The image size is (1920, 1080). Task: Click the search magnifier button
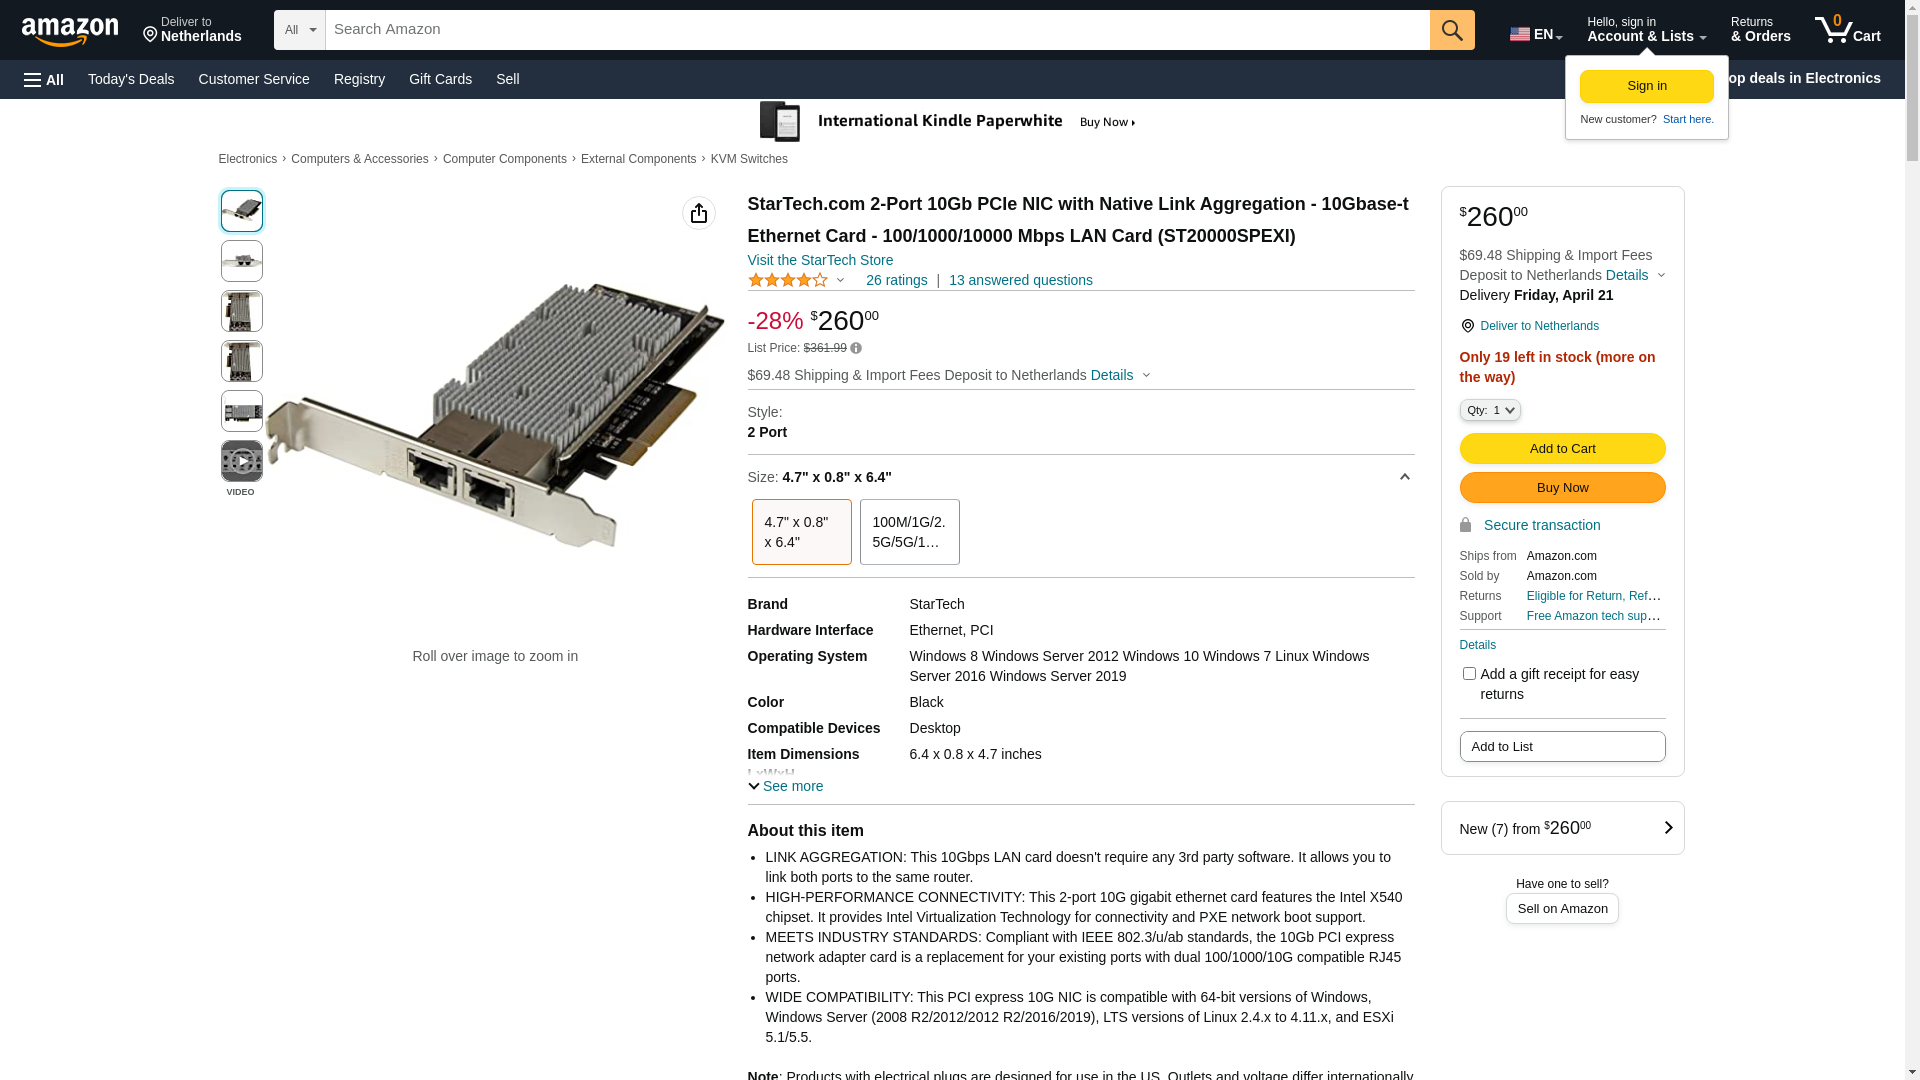point(1451,30)
